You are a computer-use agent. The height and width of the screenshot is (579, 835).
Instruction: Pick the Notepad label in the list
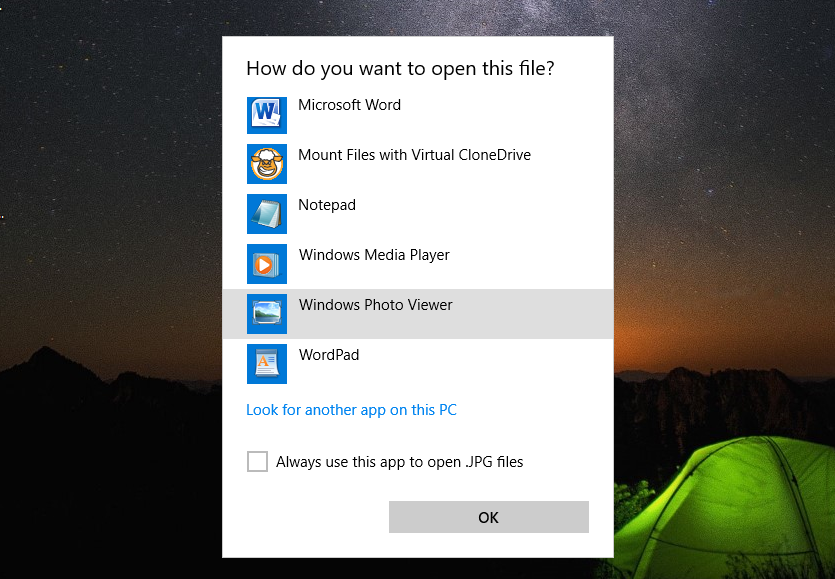click(327, 205)
